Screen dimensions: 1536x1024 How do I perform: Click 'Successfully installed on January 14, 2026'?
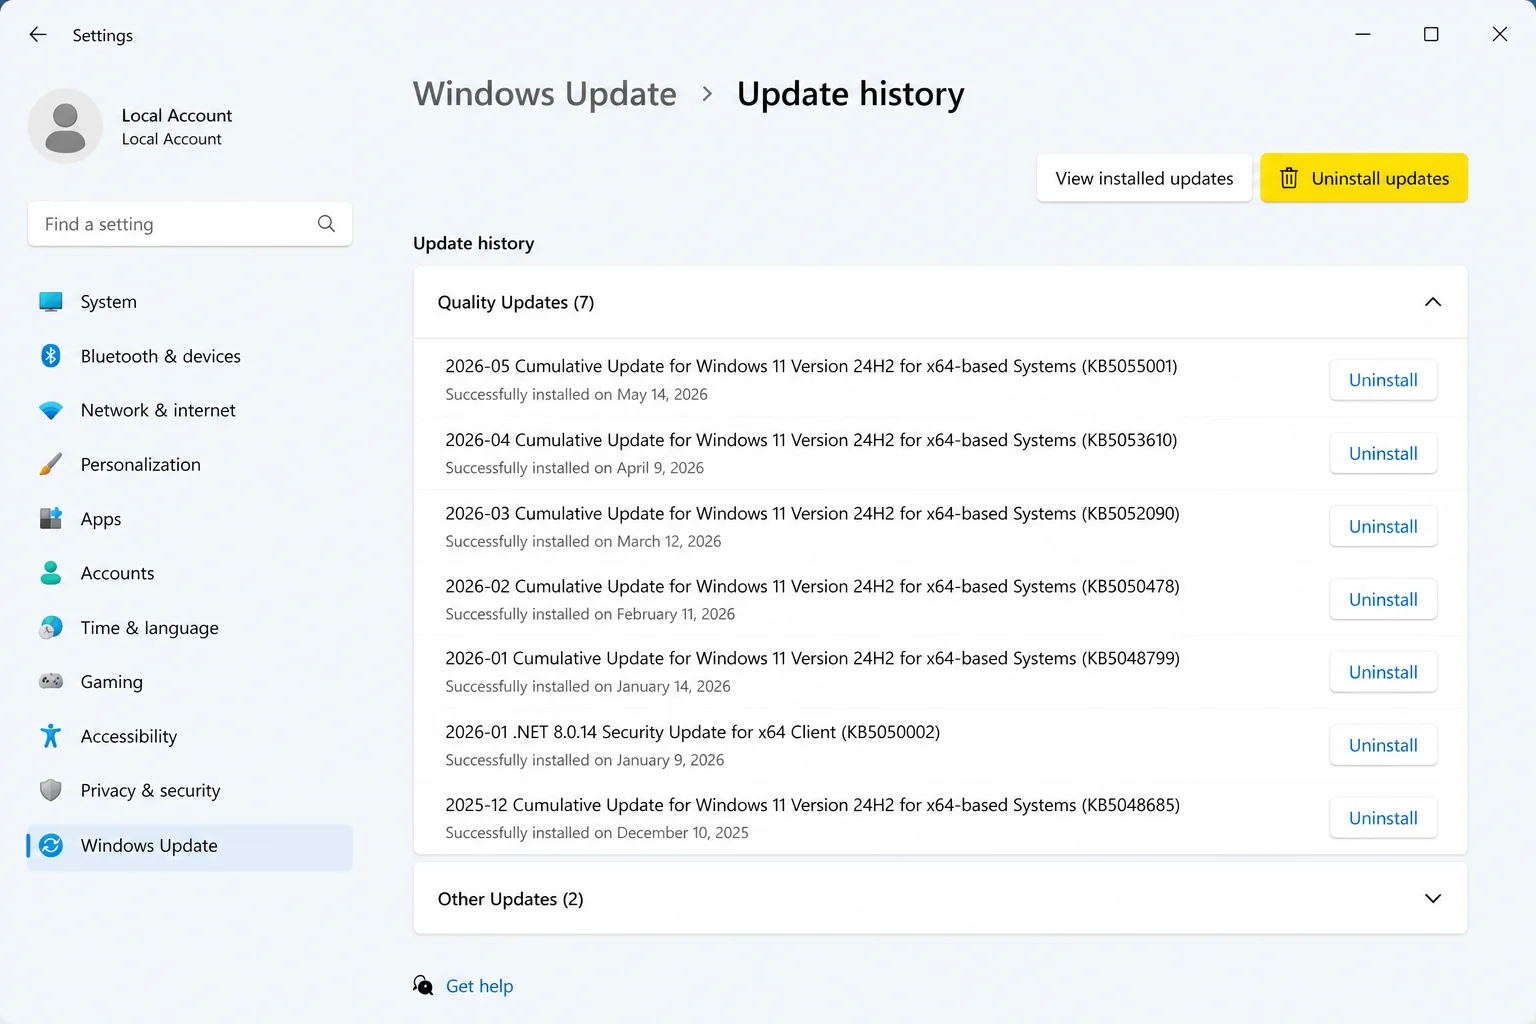pos(588,686)
